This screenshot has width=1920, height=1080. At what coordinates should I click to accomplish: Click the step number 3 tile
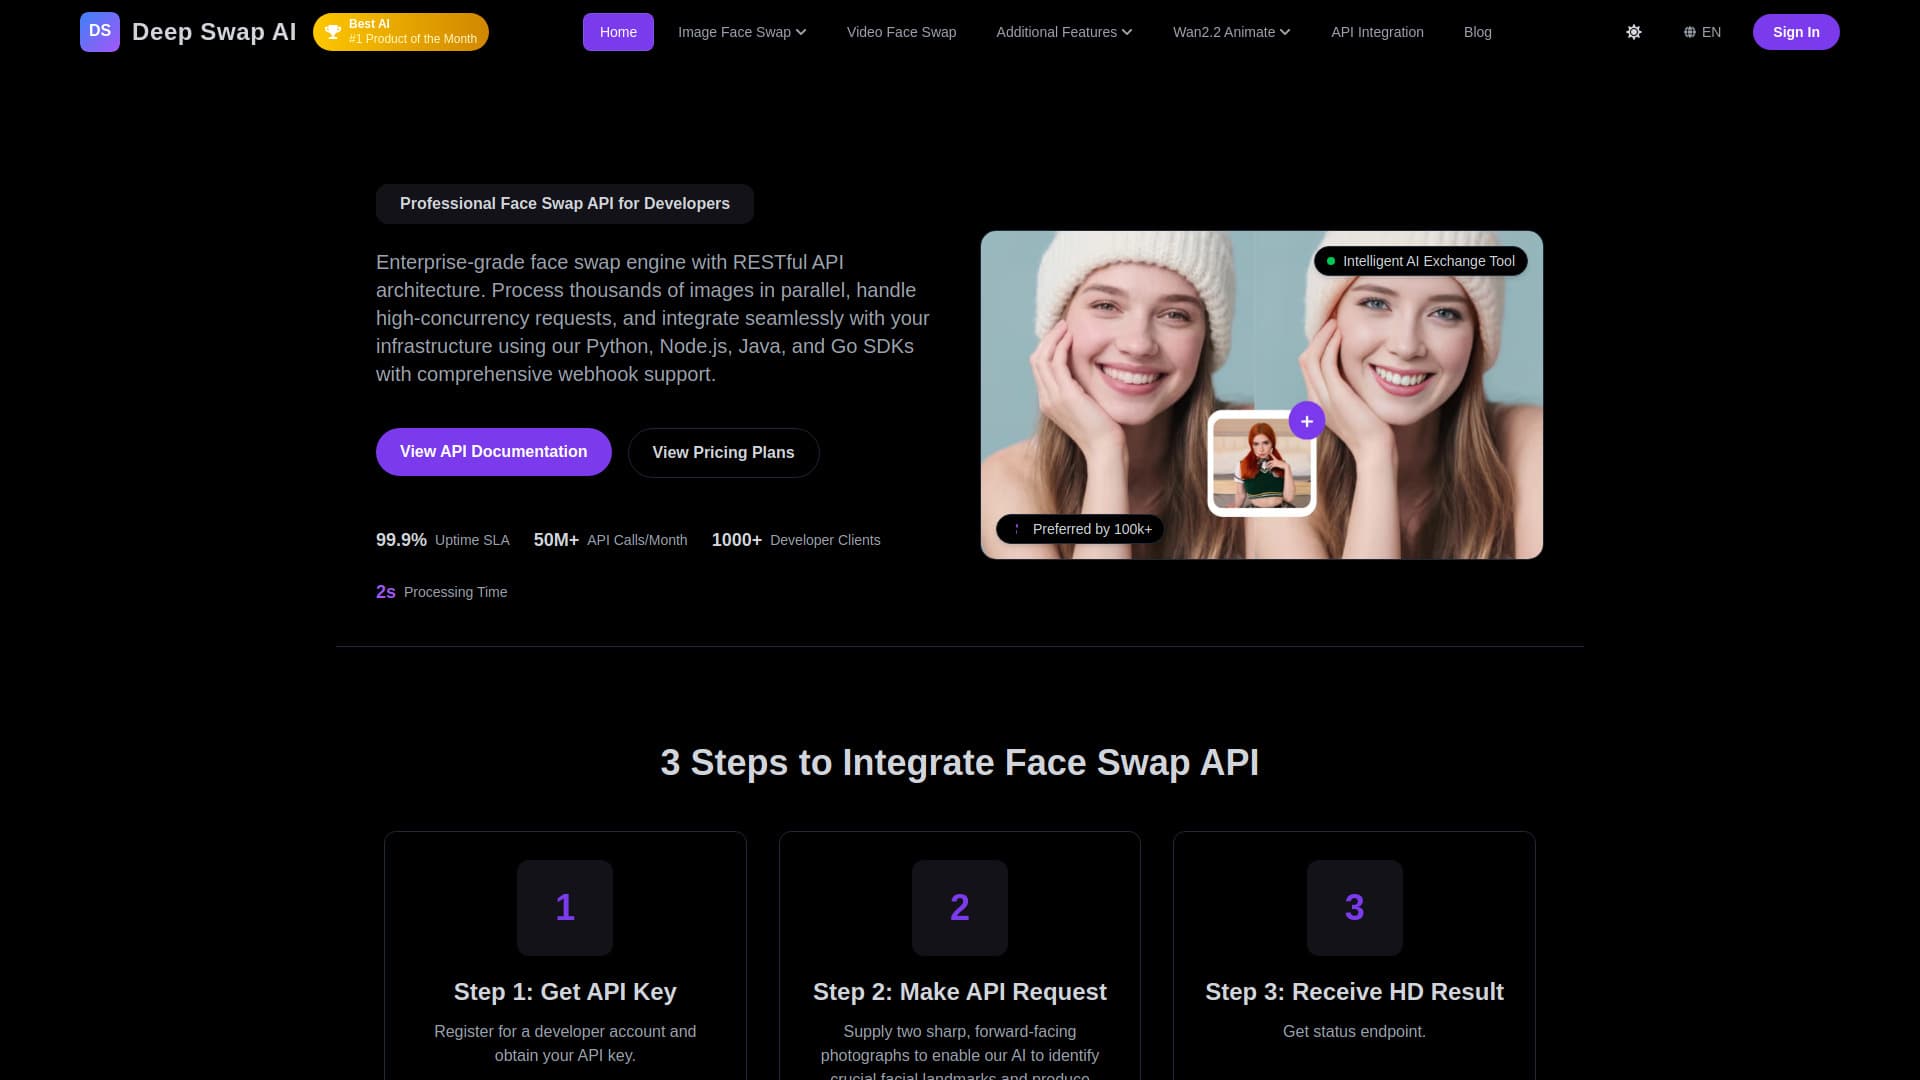click(1354, 907)
